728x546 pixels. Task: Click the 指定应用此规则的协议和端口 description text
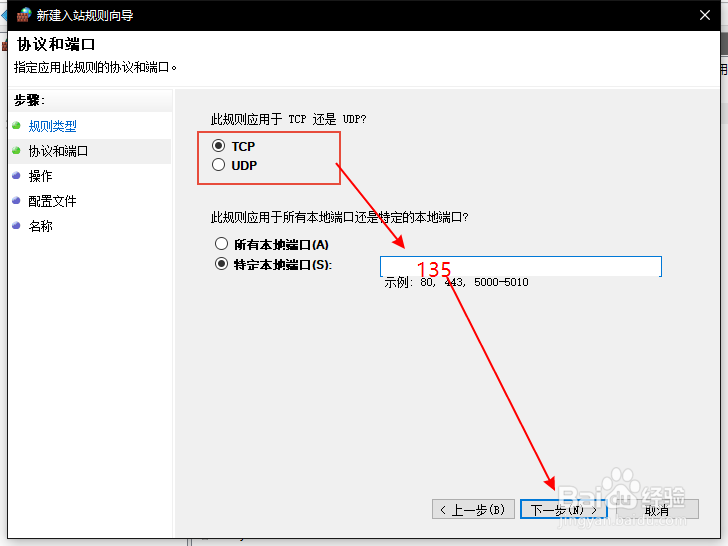coord(95,68)
